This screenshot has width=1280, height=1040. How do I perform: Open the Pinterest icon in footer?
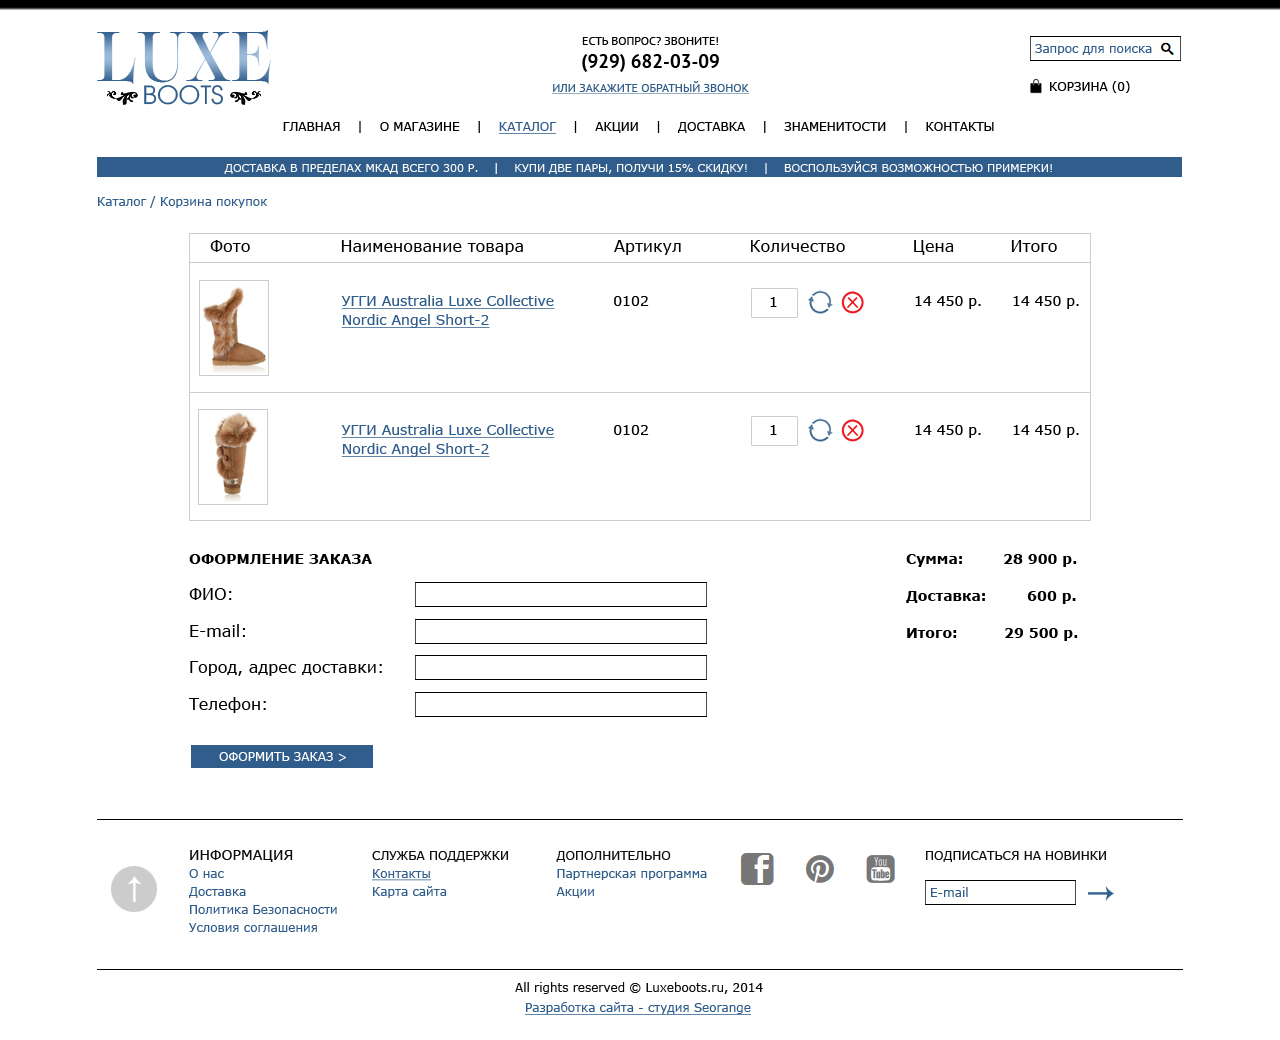[x=820, y=869]
